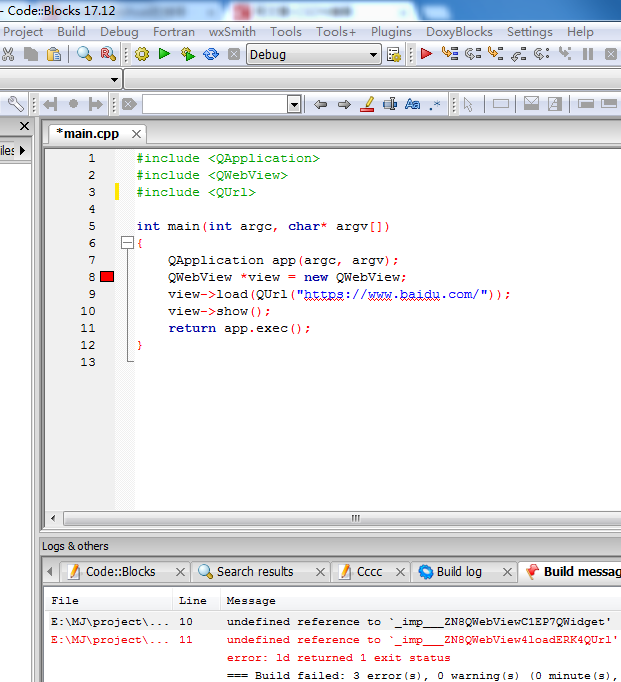Open the Debug build target dropdown

pos(371,54)
